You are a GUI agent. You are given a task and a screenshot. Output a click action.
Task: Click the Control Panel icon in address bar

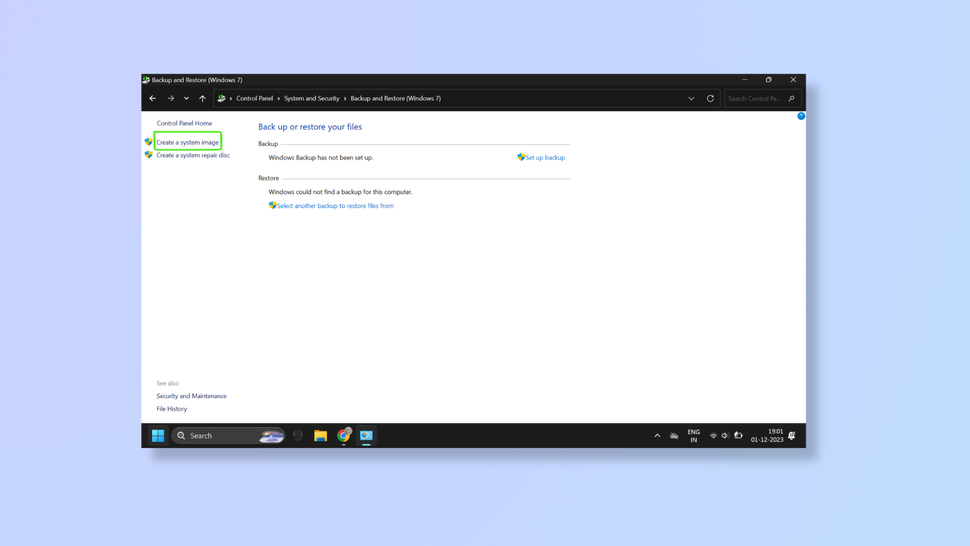[x=221, y=98]
